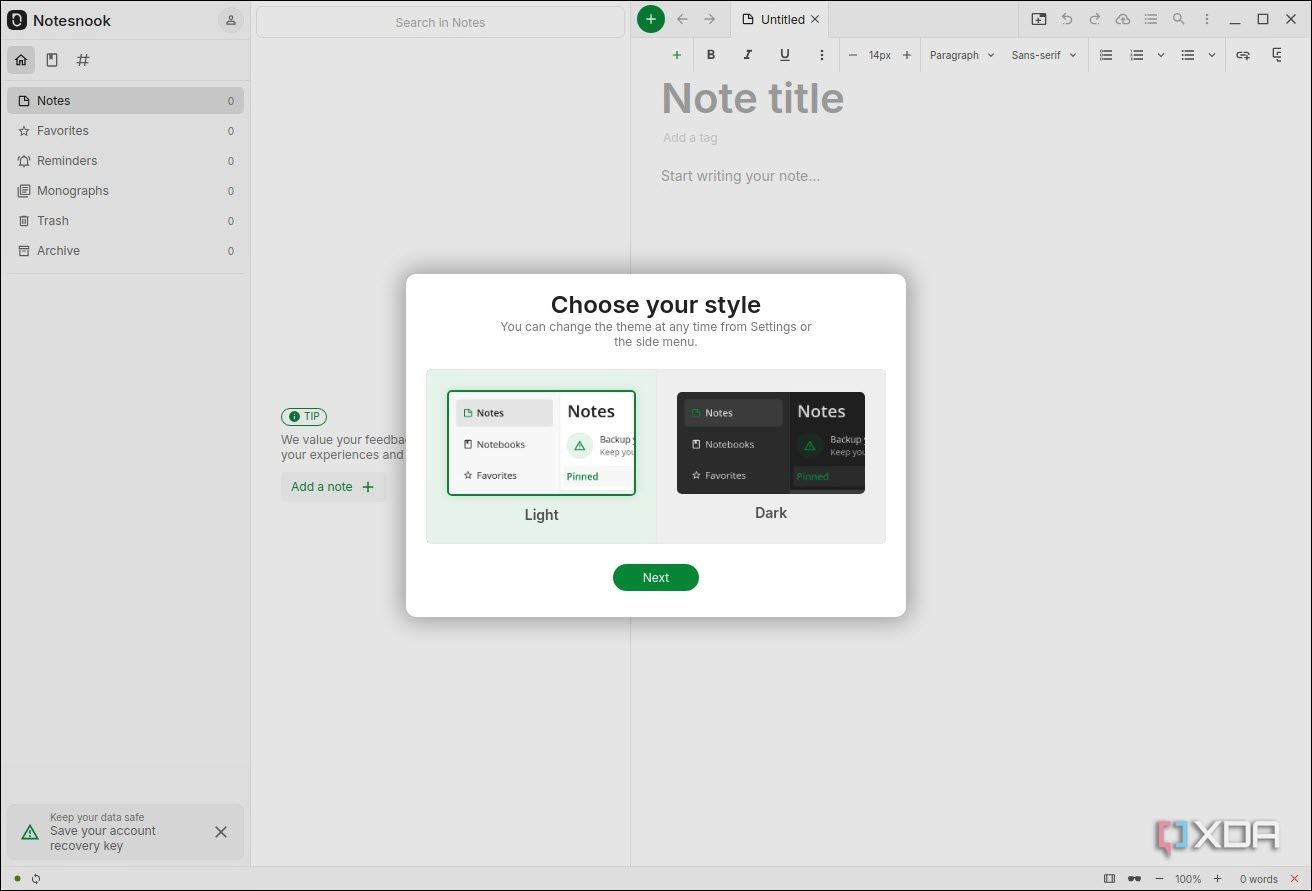This screenshot has width=1312, height=891.
Task: Insert a link
Action: tap(1243, 55)
